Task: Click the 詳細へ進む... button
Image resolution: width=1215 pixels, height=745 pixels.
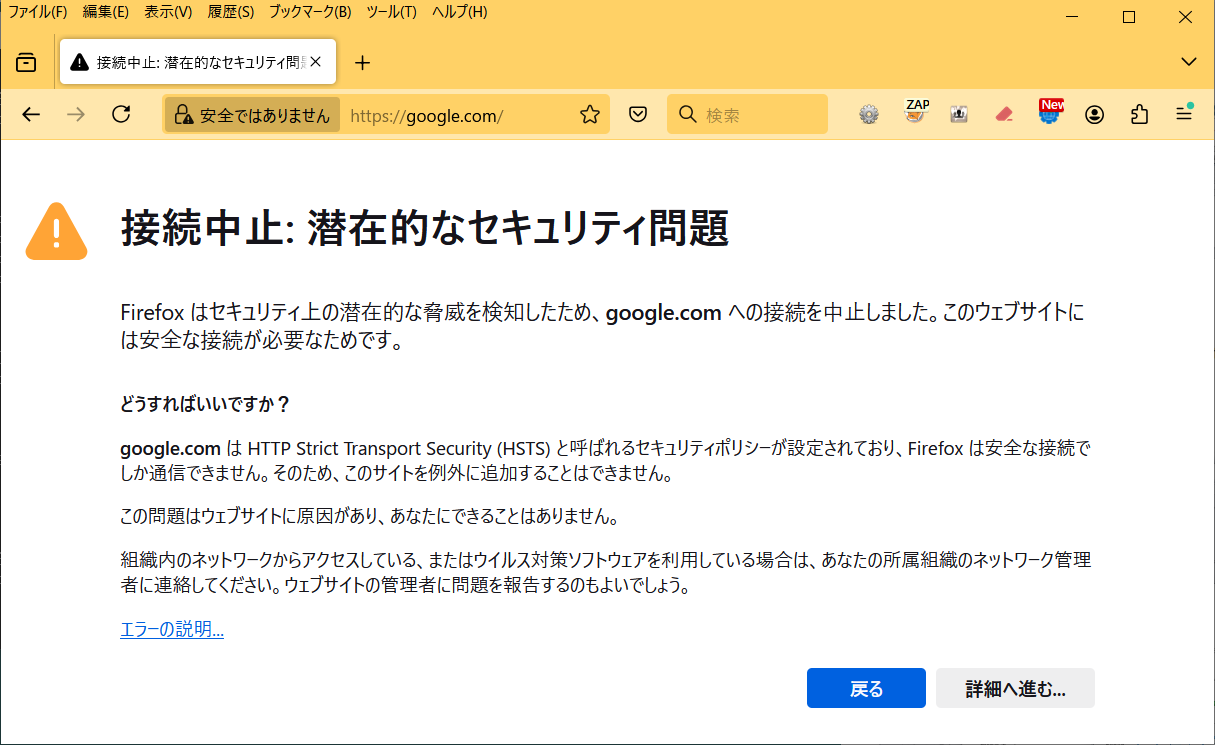Action: tap(1015, 688)
